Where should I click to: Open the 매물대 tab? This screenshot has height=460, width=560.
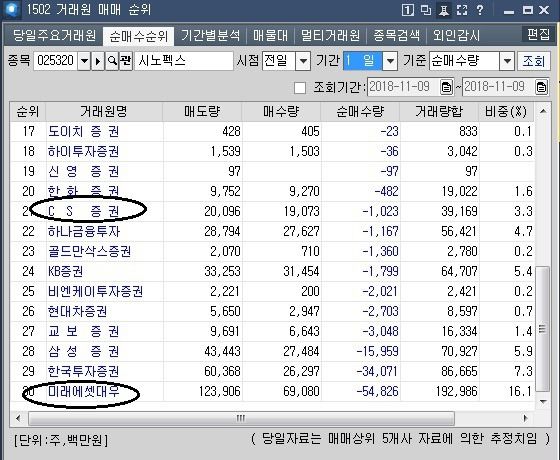point(270,36)
